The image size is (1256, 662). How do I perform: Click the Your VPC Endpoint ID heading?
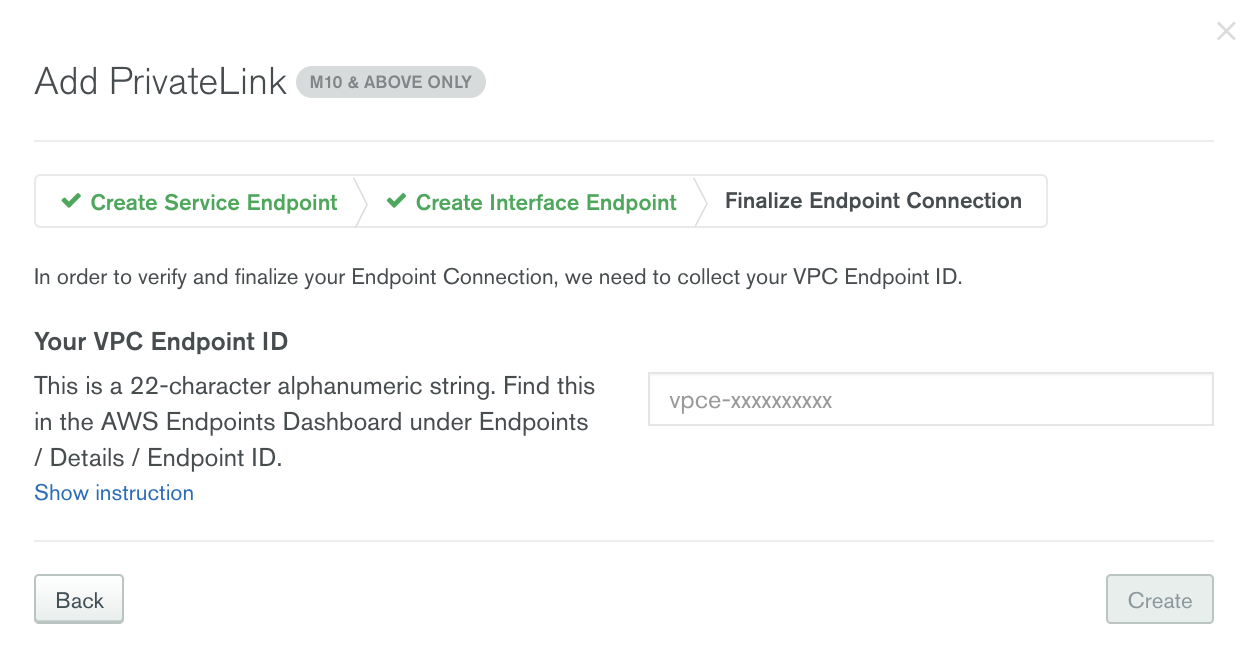(x=160, y=341)
